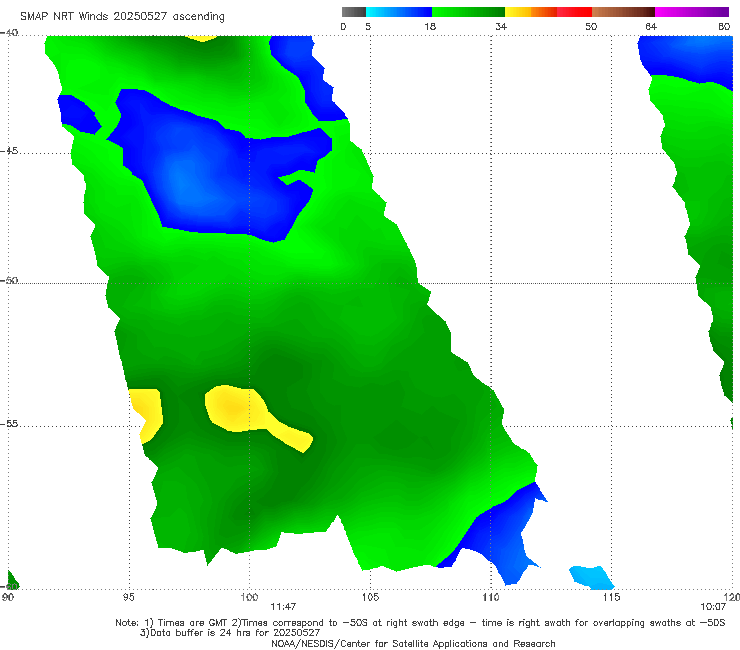Click the green segment of the wind color bar
740x650 pixels.
468,12
